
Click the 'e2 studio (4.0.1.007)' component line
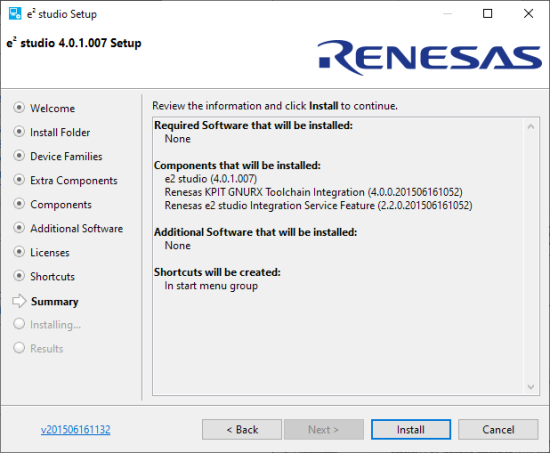click(211, 179)
